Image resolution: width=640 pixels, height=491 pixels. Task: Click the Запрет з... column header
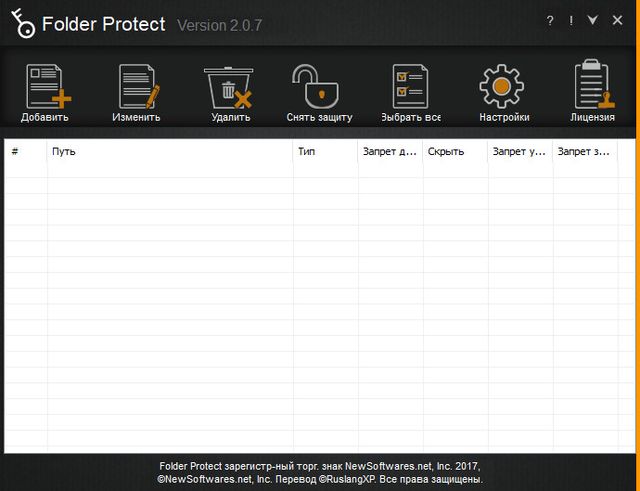tap(585, 151)
